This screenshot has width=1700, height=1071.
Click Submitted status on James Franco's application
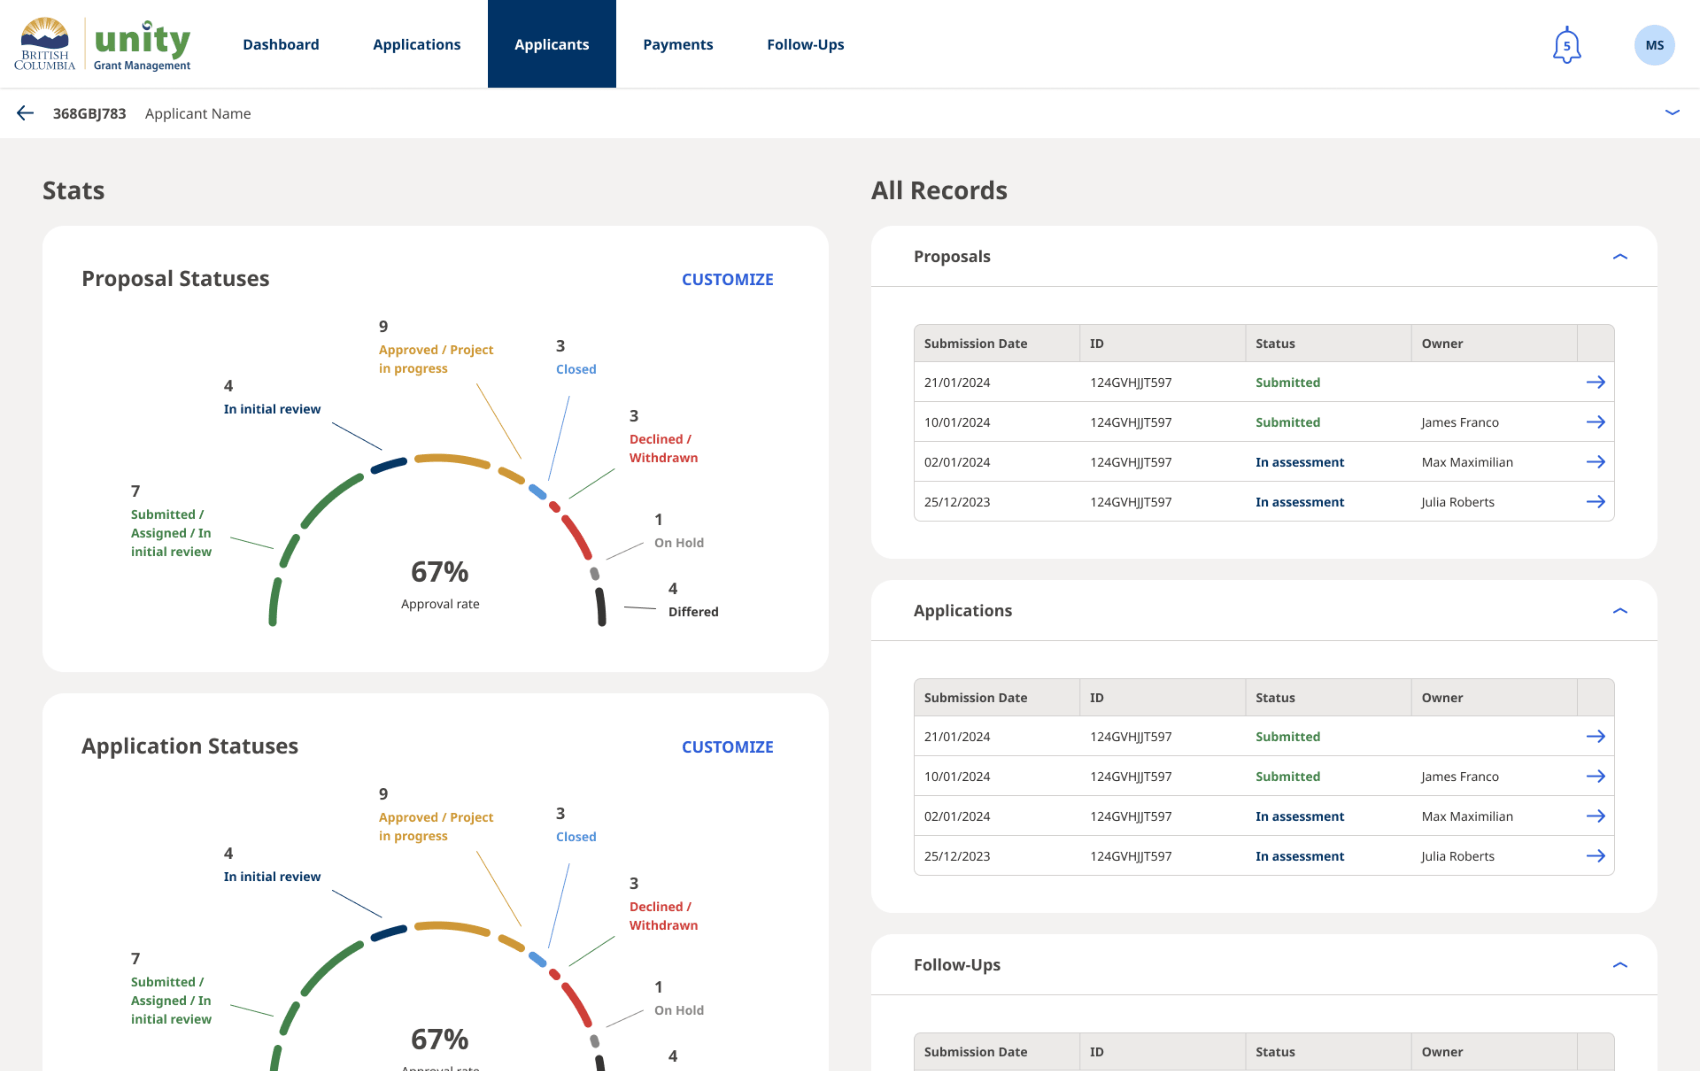coord(1287,776)
